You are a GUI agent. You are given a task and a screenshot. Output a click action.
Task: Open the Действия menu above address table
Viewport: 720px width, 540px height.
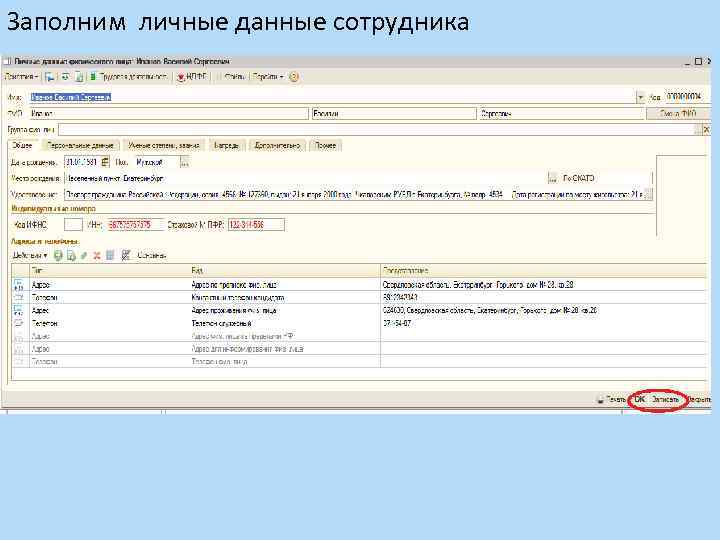coord(30,255)
